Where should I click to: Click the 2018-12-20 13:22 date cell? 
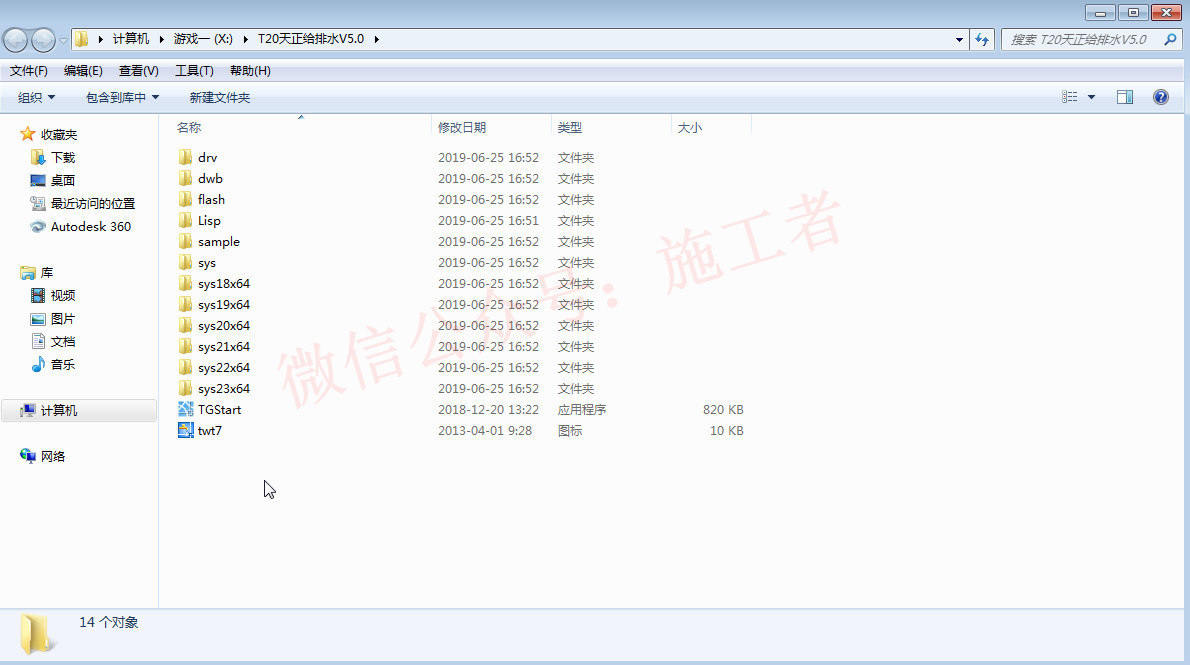tap(489, 410)
